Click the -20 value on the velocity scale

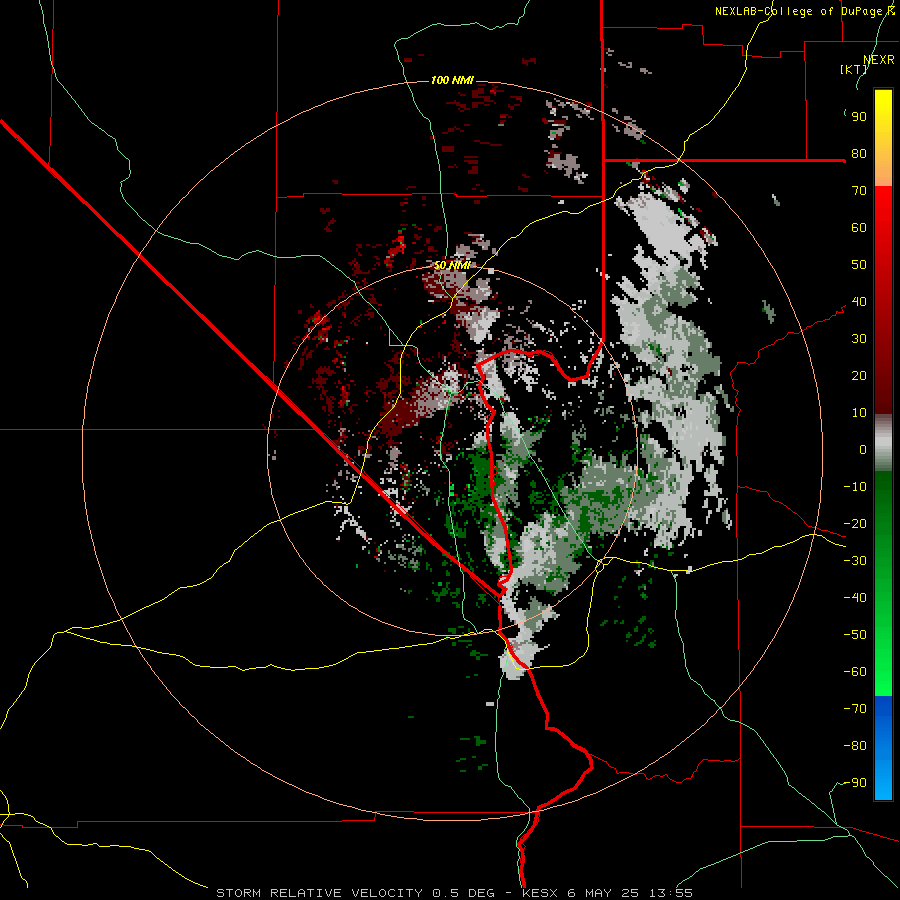point(855,524)
